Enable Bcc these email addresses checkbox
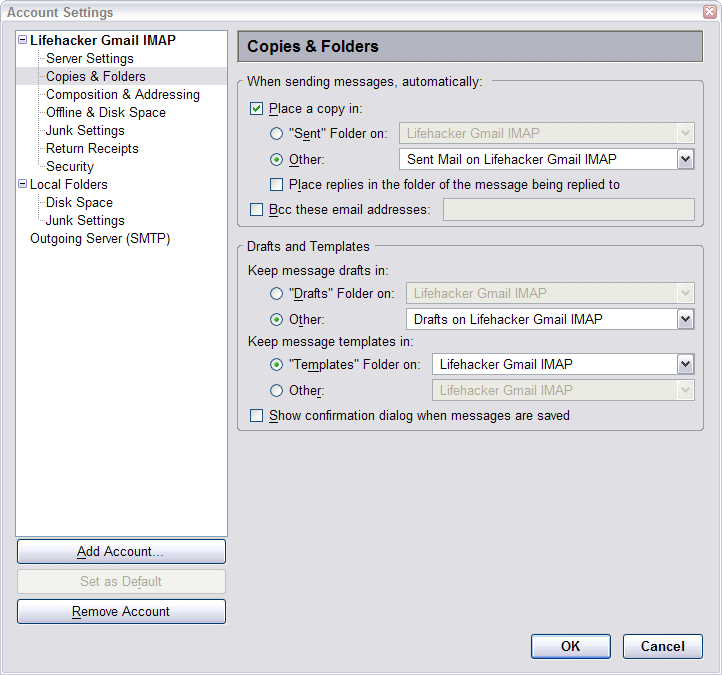The height and width of the screenshot is (675, 722). (x=256, y=209)
